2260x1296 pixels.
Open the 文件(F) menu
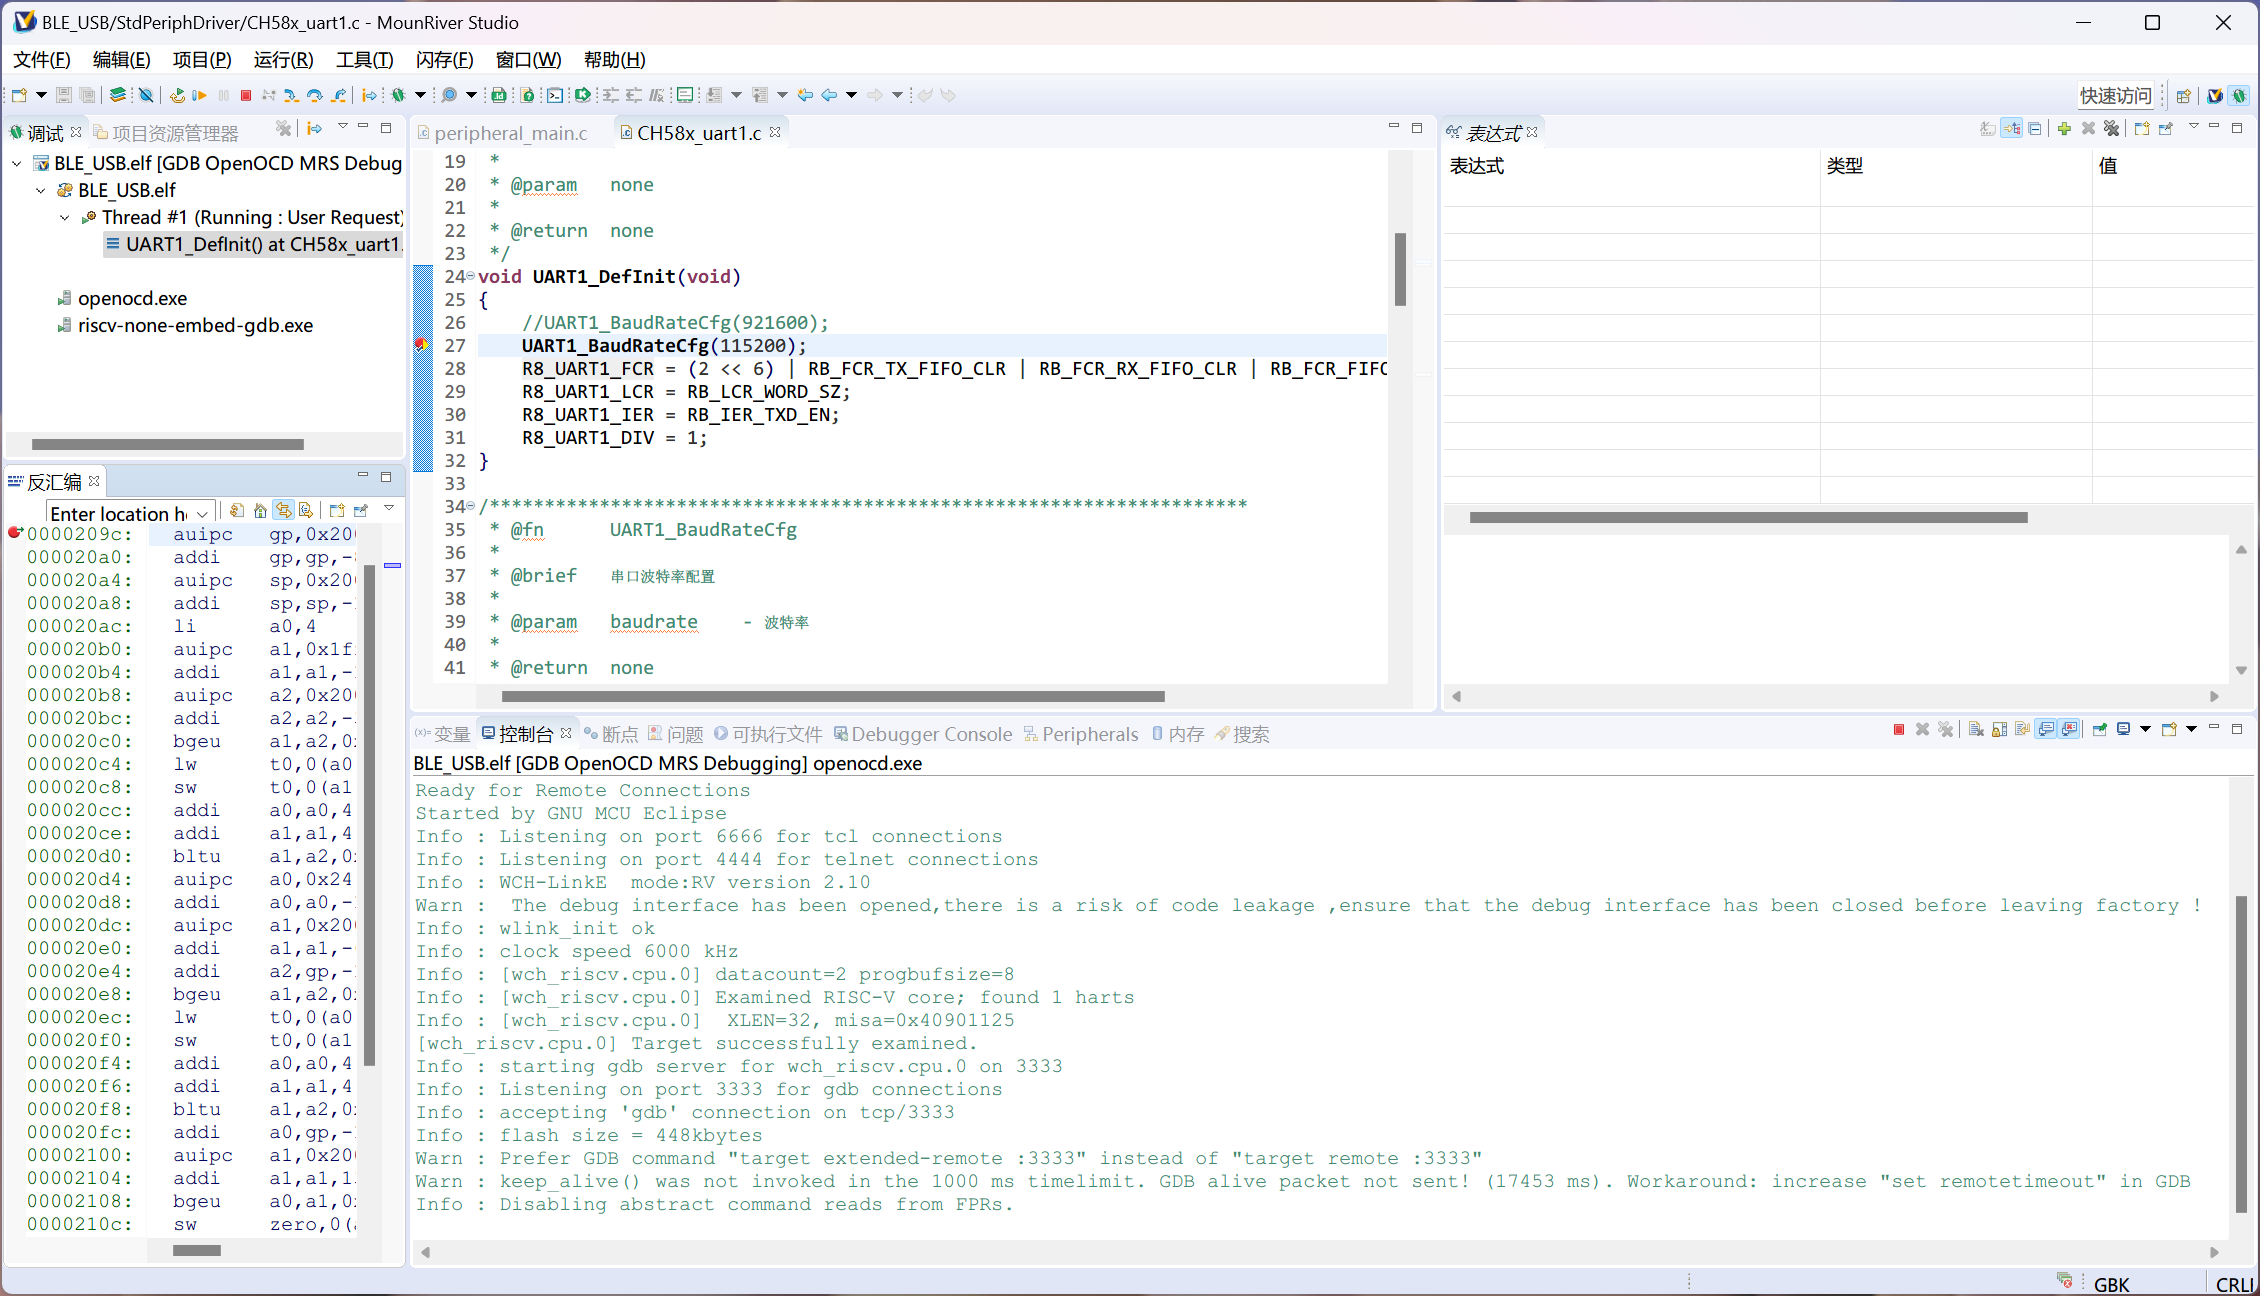[x=42, y=60]
